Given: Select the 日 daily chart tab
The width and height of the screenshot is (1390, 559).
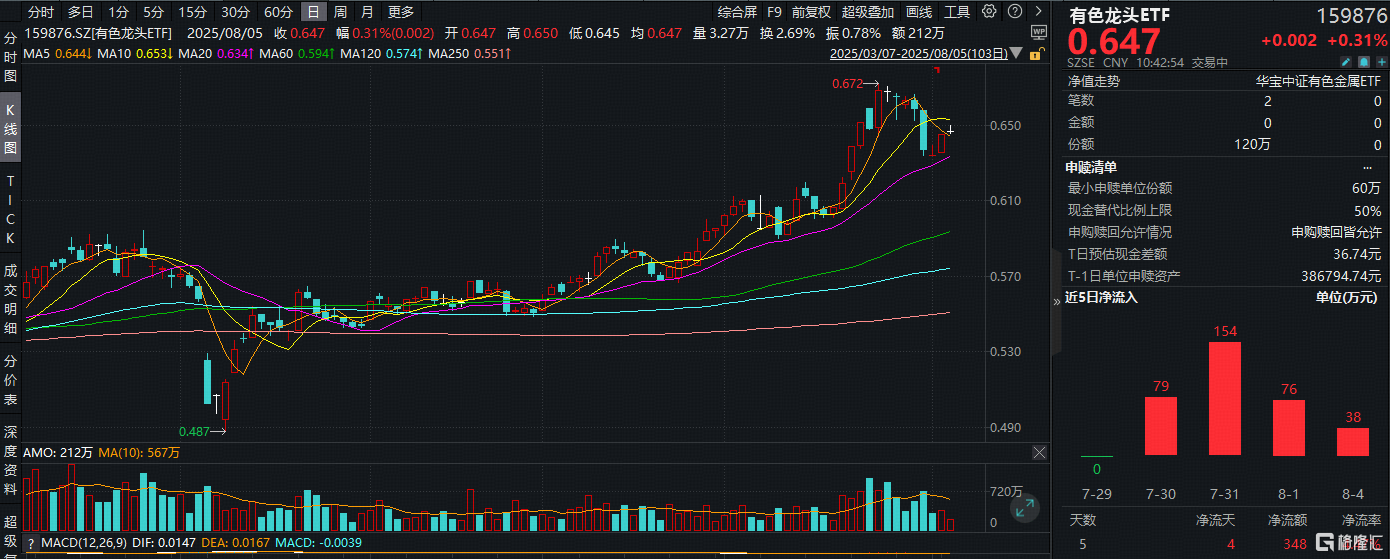Looking at the screenshot, I should pyautogui.click(x=314, y=12).
